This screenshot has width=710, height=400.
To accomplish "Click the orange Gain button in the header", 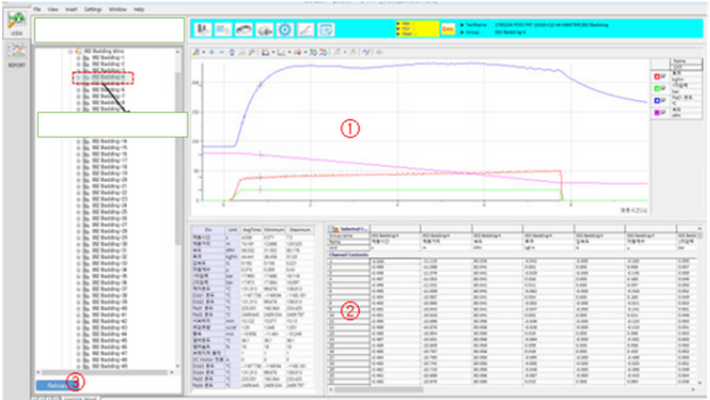I will (448, 29).
